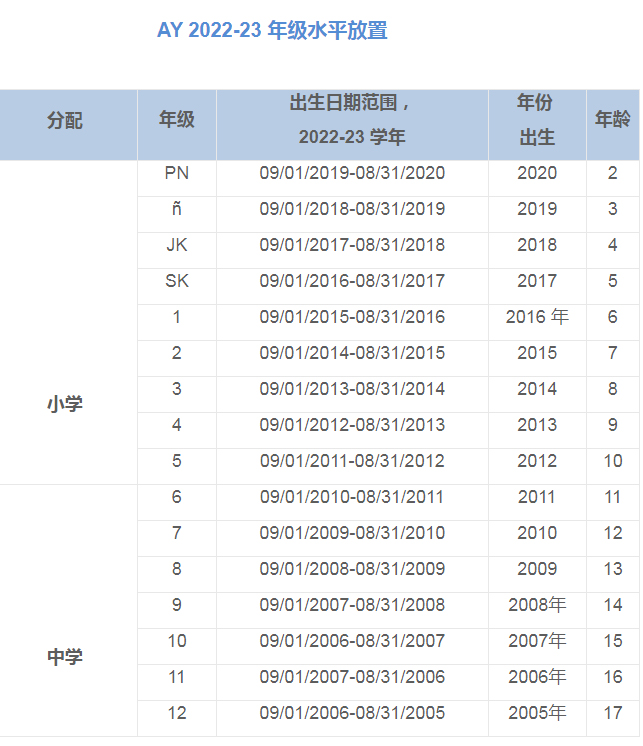This screenshot has width=643, height=746.
Task: Click the birth year cell 2016 年
Action: (x=537, y=317)
